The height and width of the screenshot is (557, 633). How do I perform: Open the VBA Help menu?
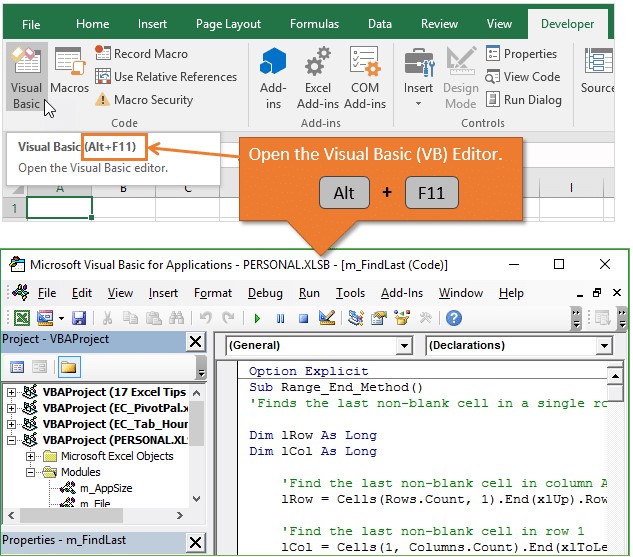511,293
